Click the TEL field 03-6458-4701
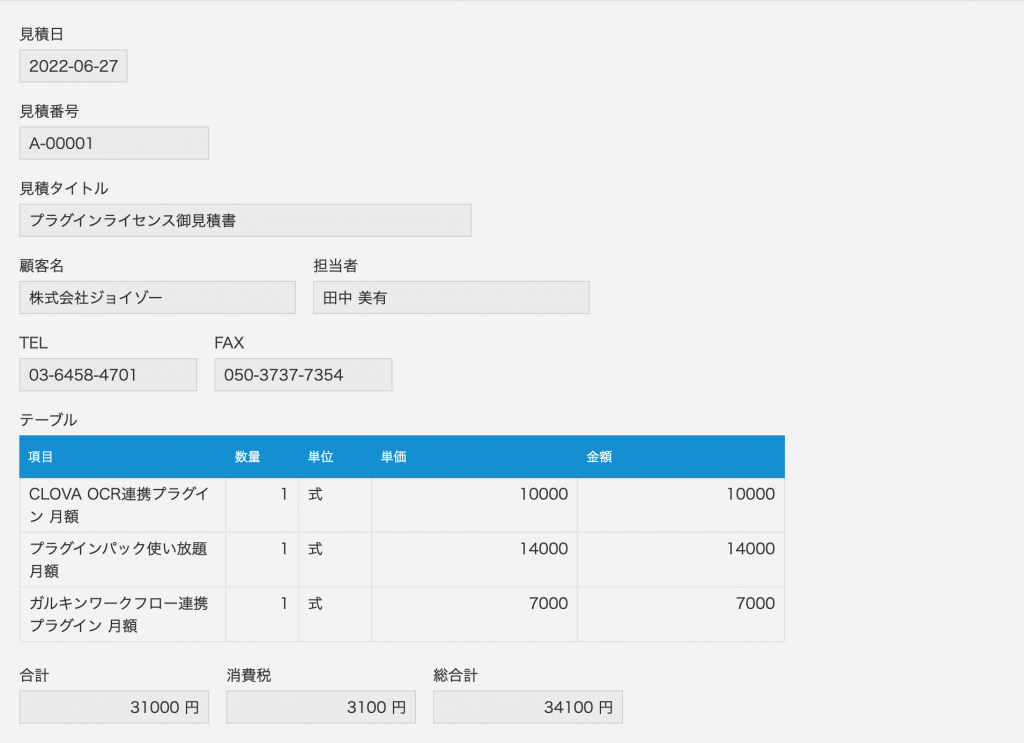 (x=108, y=375)
